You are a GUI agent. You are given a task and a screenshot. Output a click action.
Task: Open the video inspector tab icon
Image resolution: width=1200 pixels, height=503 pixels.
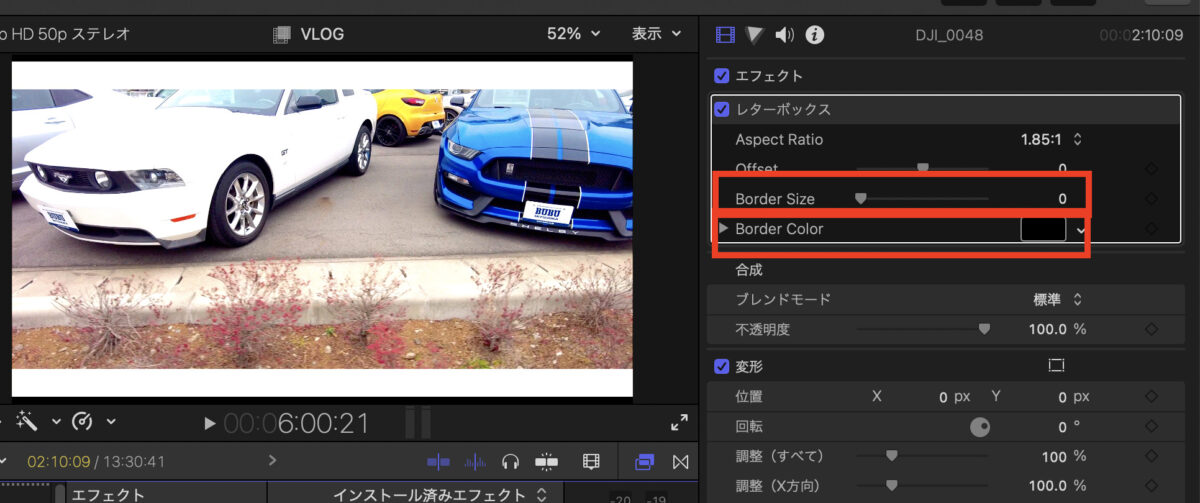(x=725, y=35)
